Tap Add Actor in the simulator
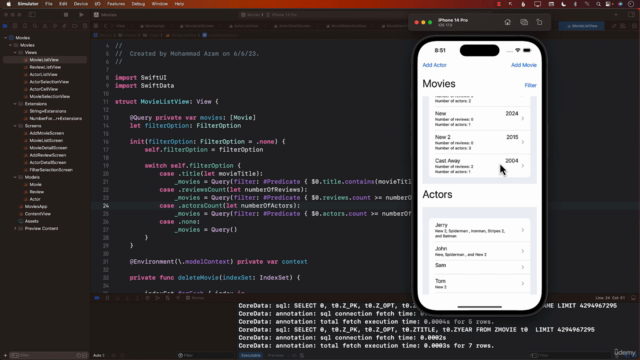This screenshot has height=360, width=640. [x=434, y=65]
